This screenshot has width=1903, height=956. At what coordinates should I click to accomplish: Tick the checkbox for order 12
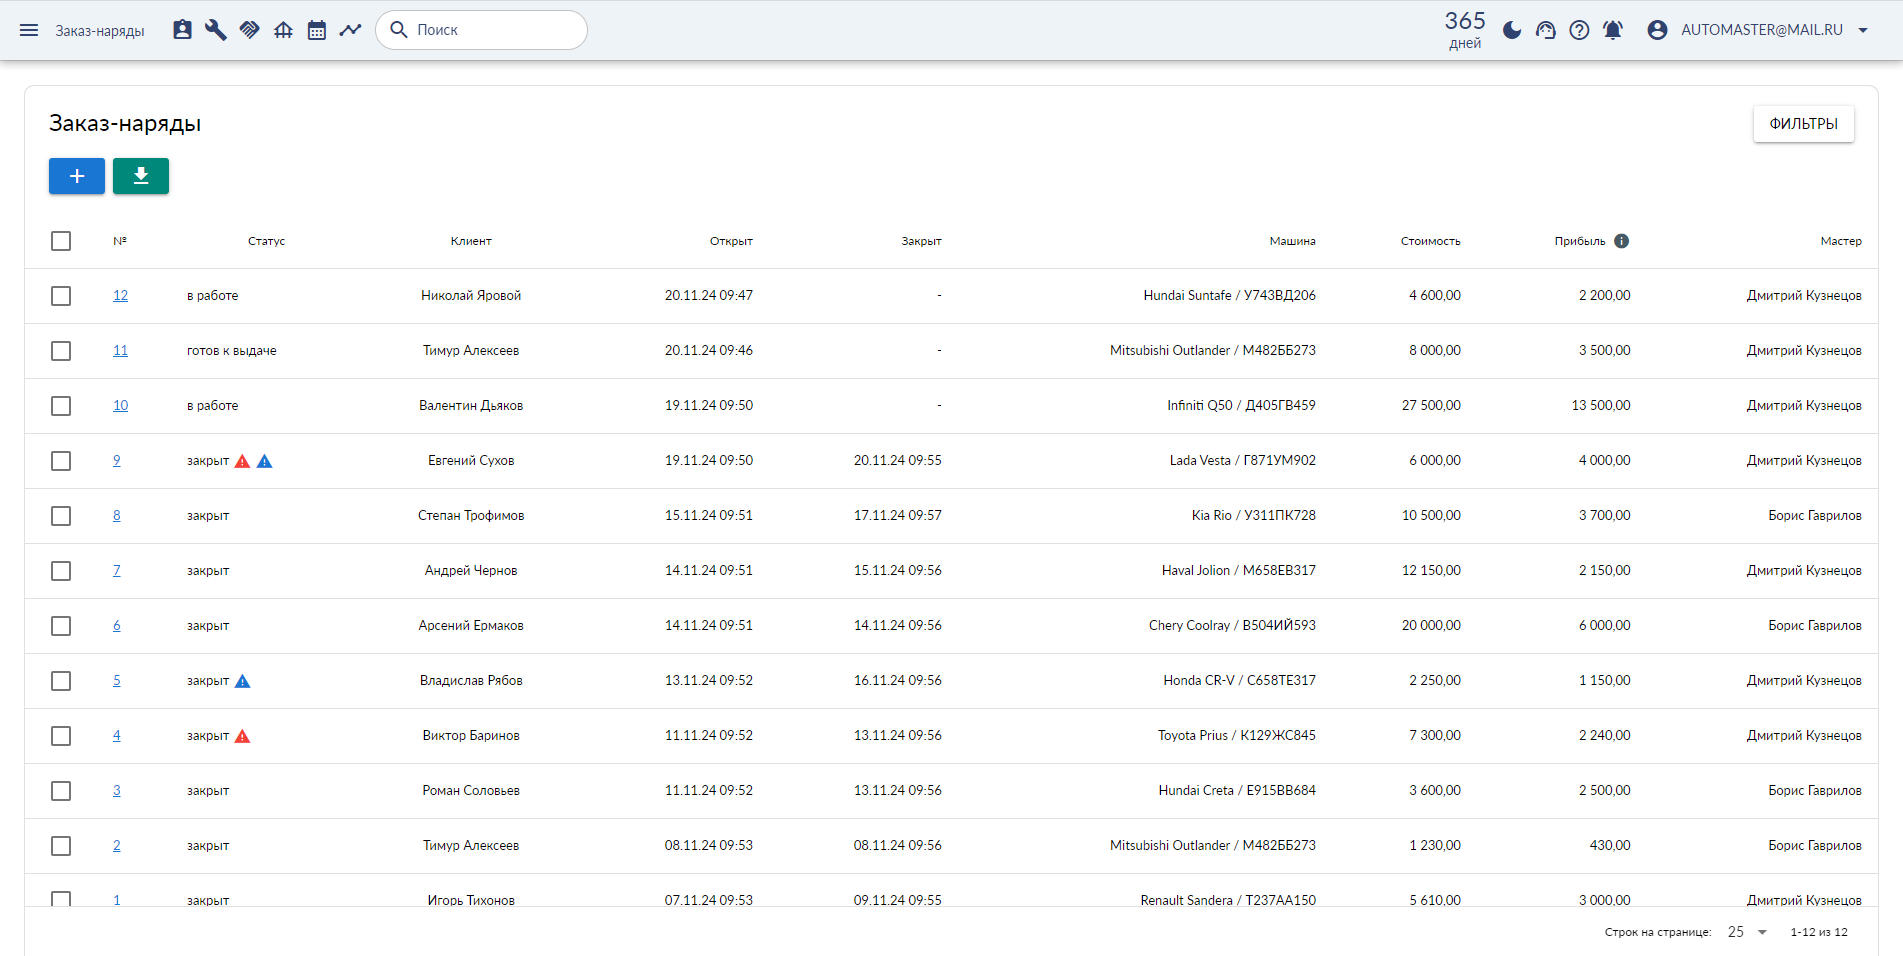click(x=61, y=296)
